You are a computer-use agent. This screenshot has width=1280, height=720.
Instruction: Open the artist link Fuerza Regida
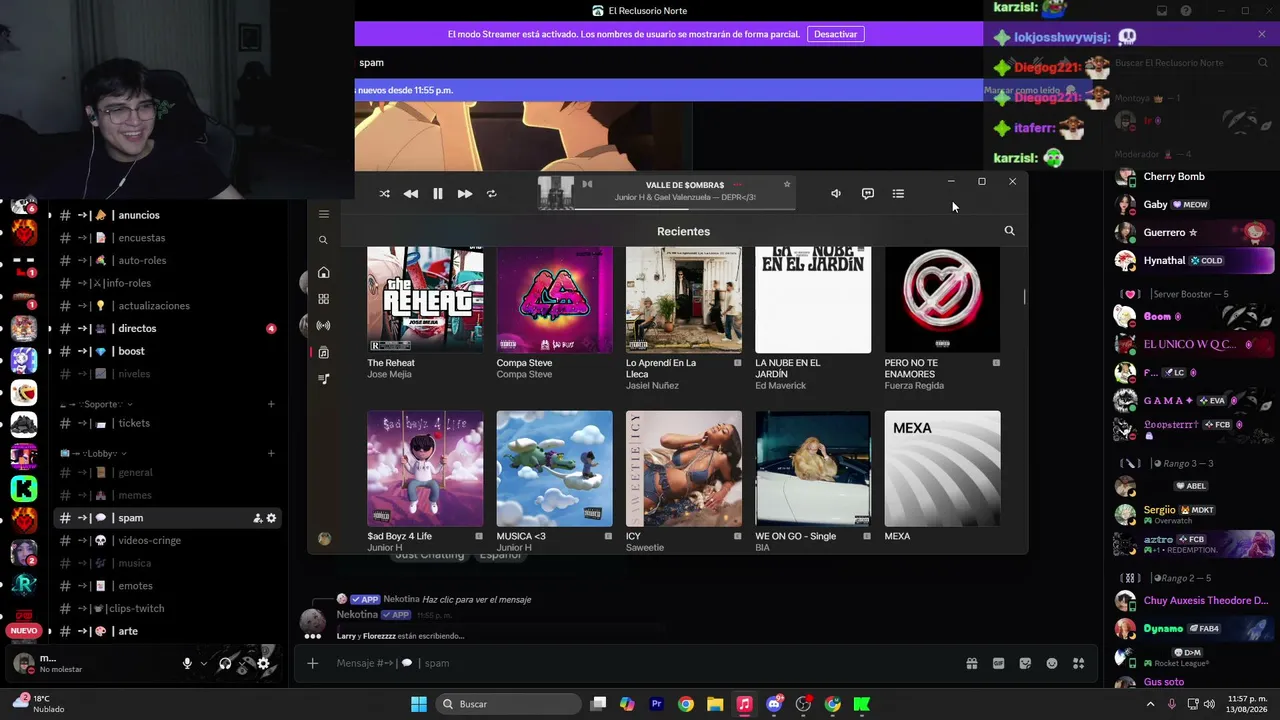914,386
